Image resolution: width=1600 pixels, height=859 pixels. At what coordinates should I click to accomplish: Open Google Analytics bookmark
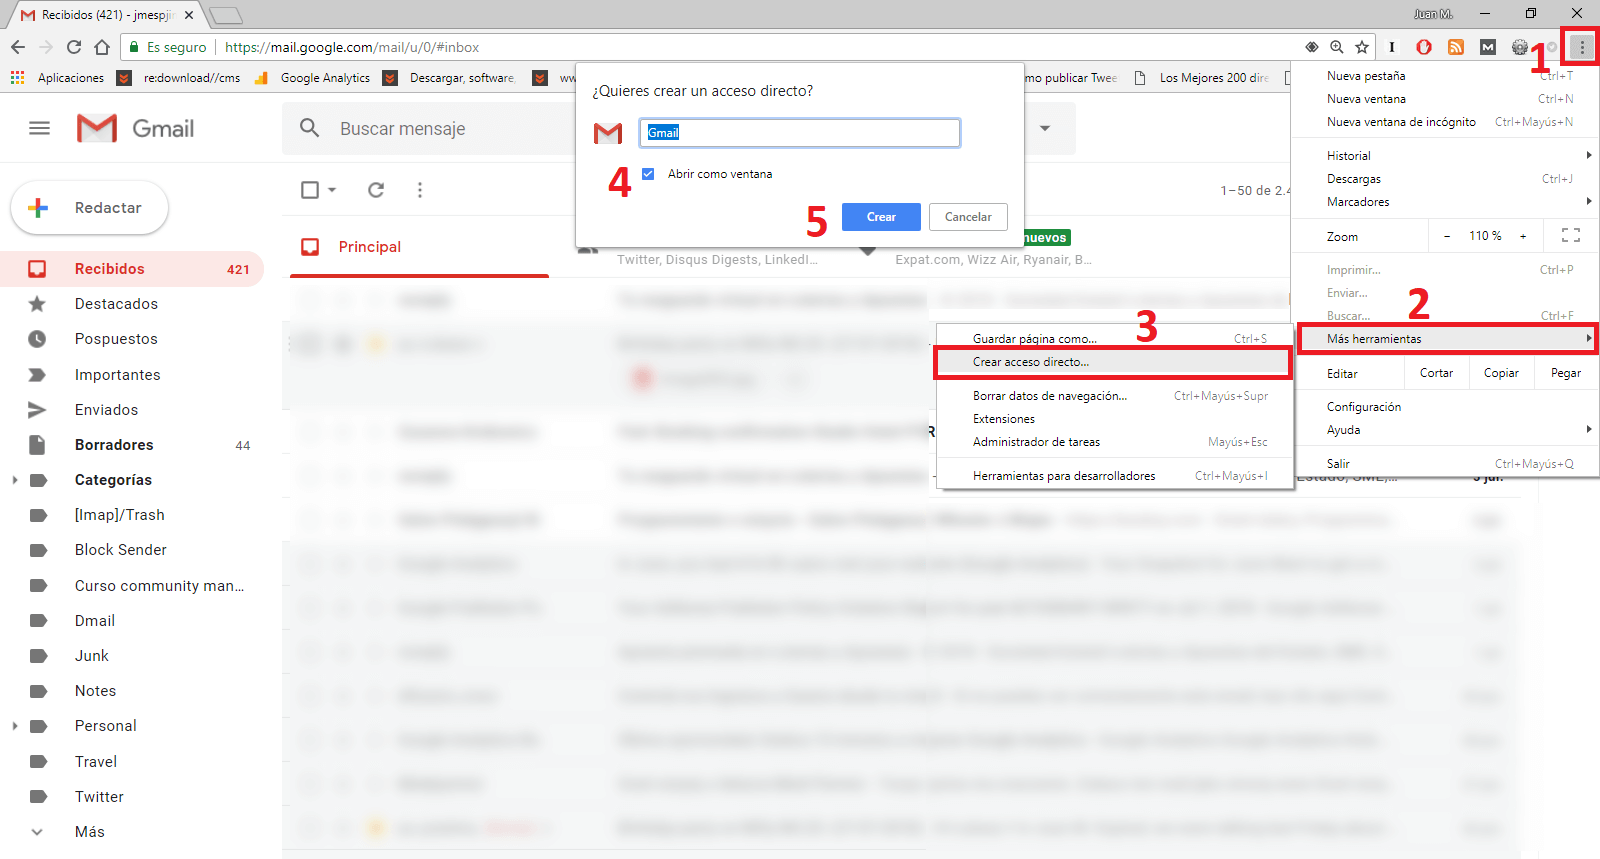[313, 78]
